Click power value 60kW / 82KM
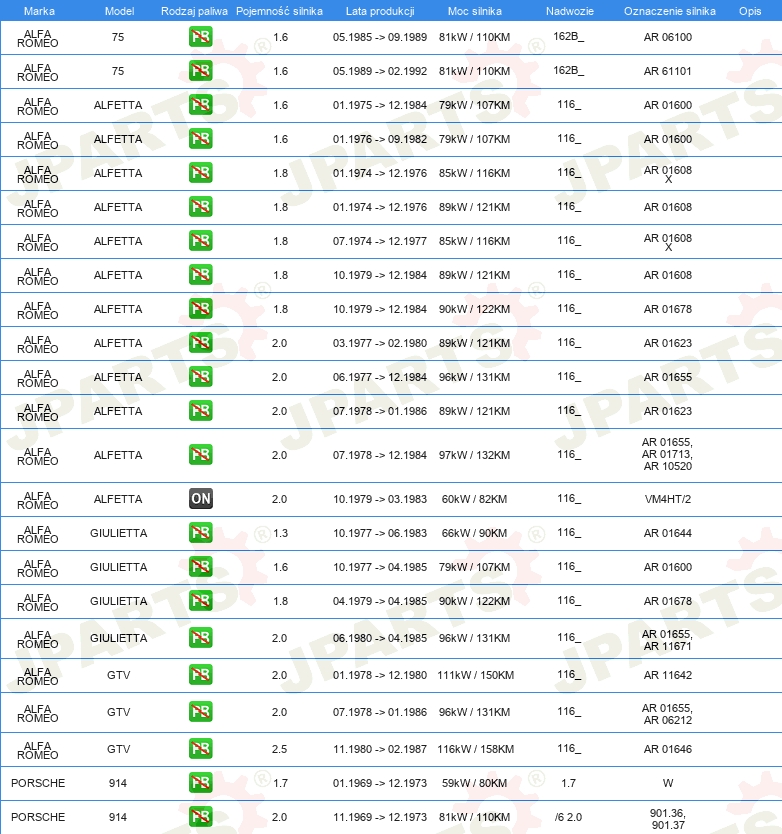Viewport: 782px width, 834px height. [475, 499]
